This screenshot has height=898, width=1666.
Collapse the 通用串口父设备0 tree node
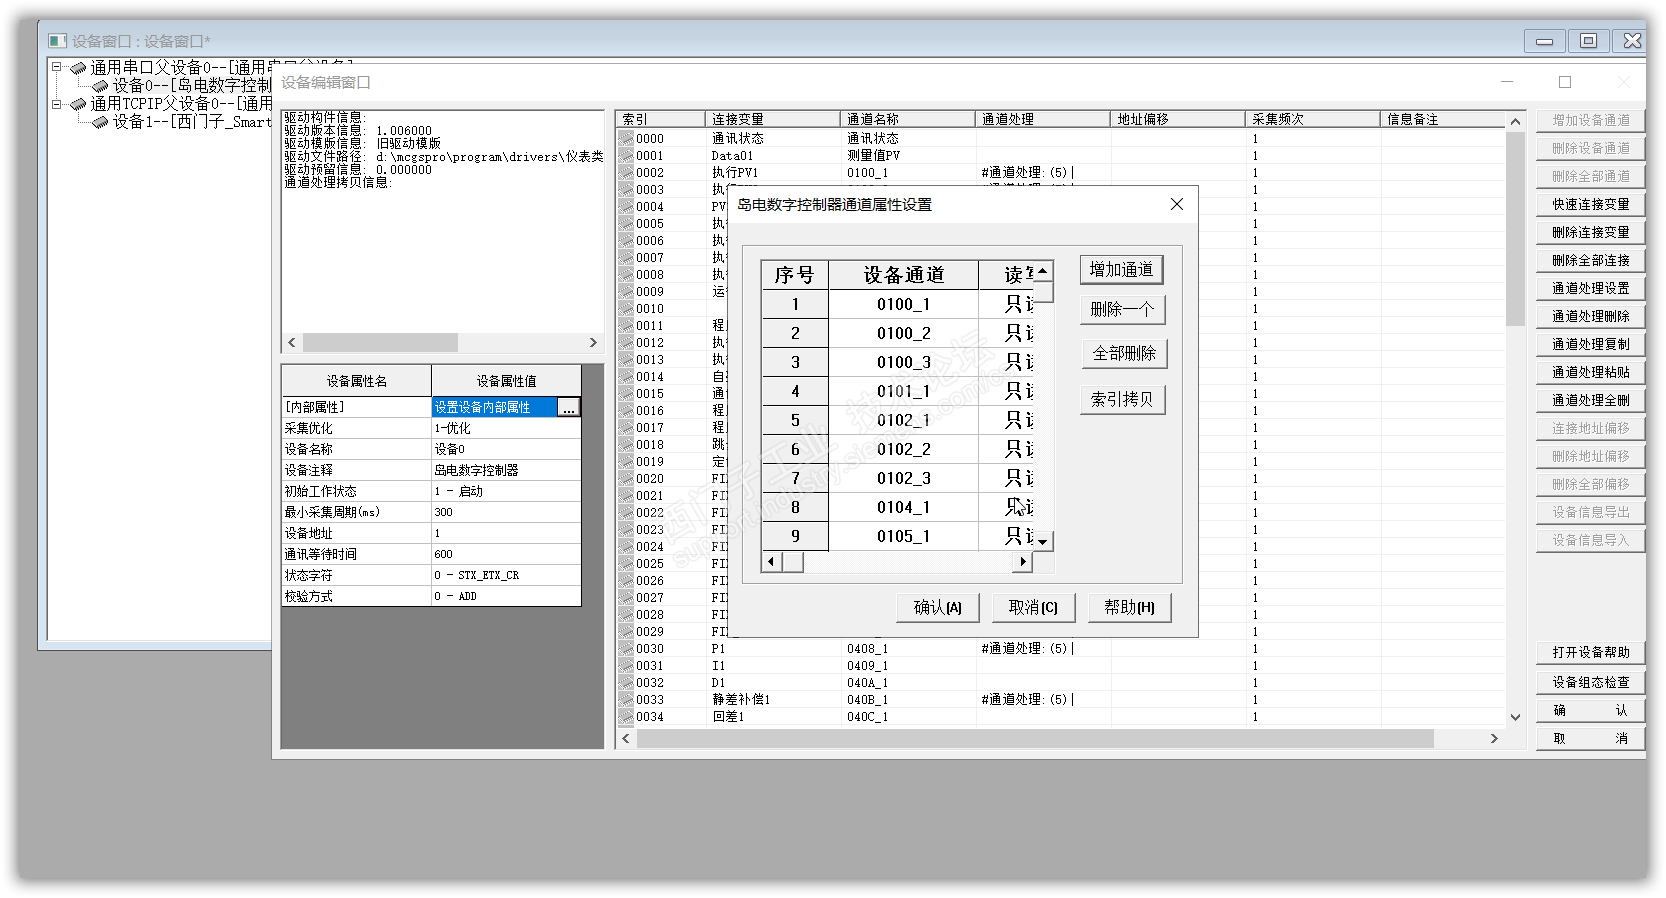click(57, 67)
